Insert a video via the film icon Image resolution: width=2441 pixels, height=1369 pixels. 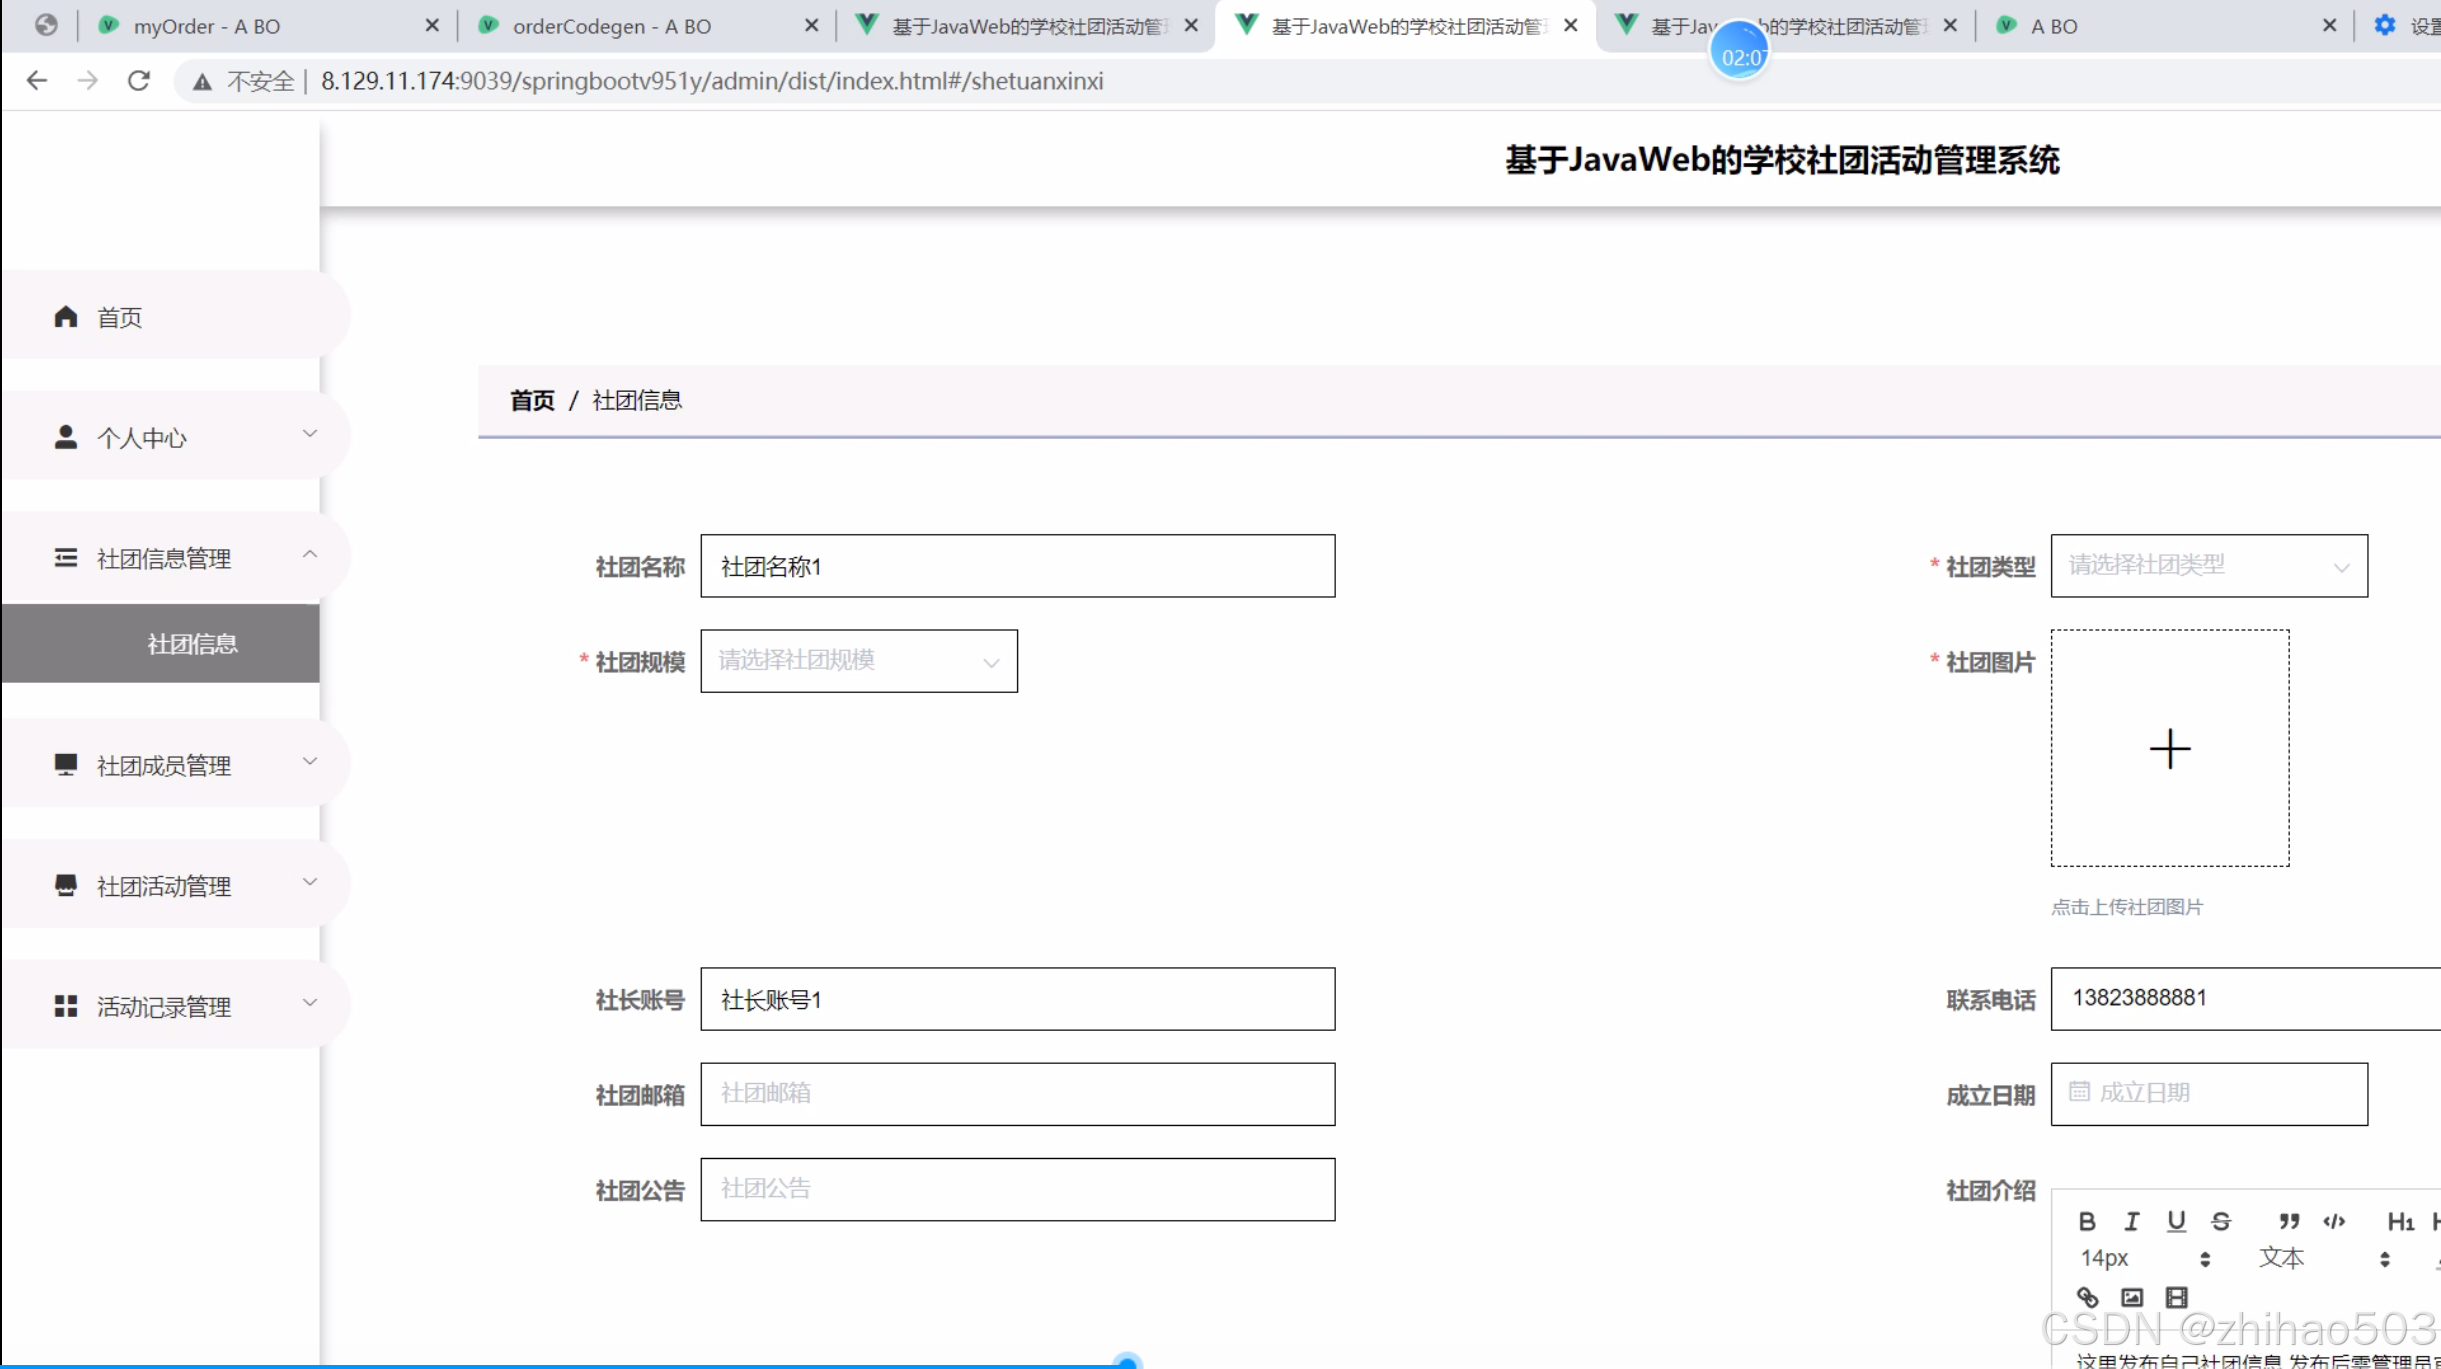(x=2176, y=1297)
